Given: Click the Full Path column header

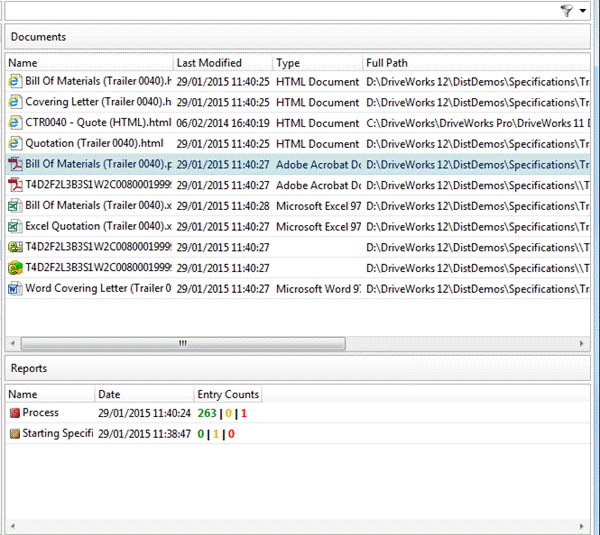Looking at the screenshot, I should tap(470, 63).
